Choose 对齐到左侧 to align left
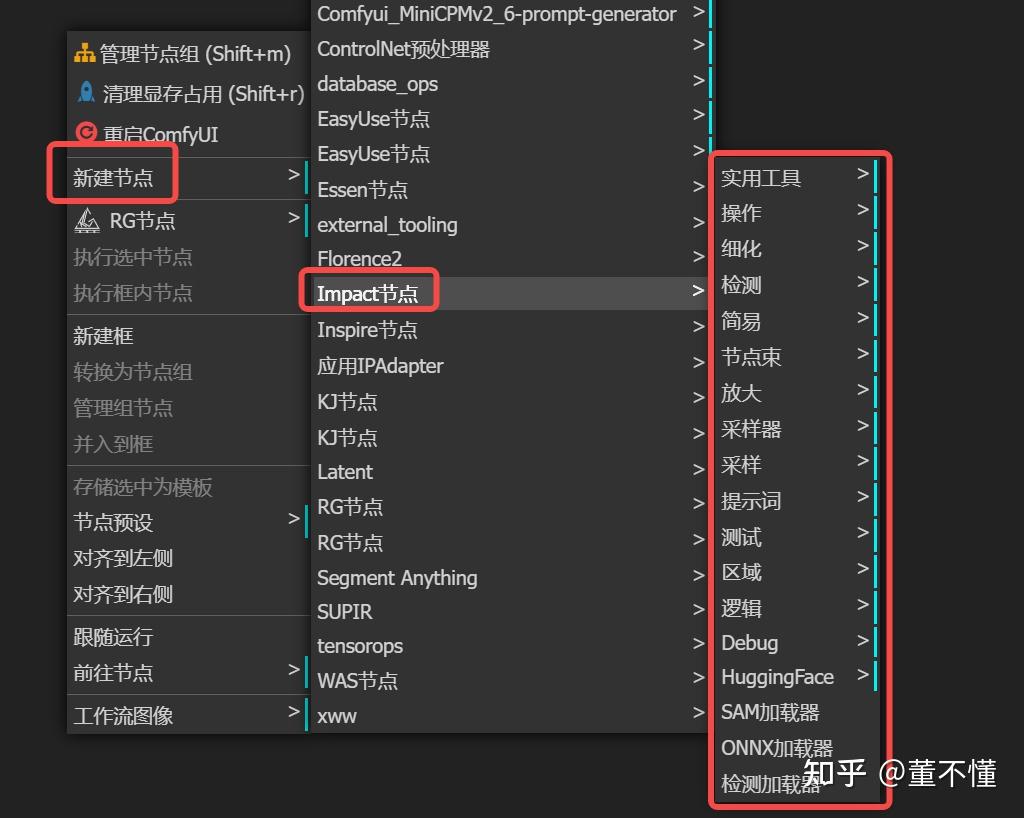 pos(187,559)
